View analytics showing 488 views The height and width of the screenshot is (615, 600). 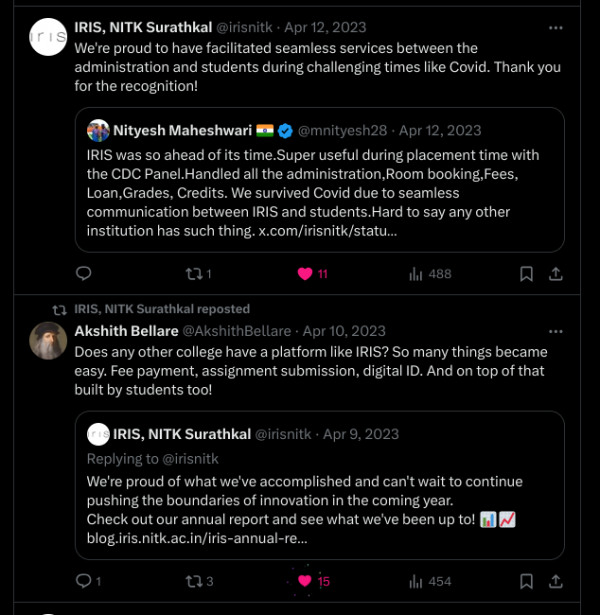coord(417,274)
